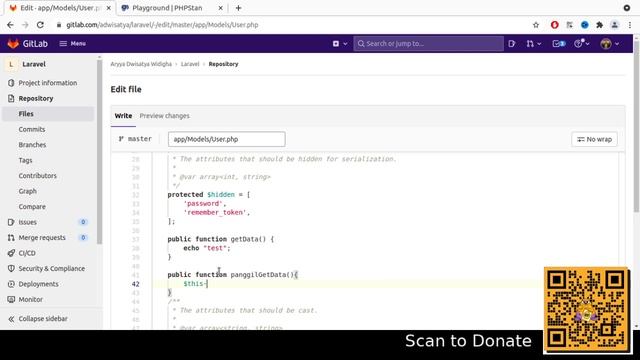Switch to Preview changes tab
640x360 pixels.
point(164,116)
